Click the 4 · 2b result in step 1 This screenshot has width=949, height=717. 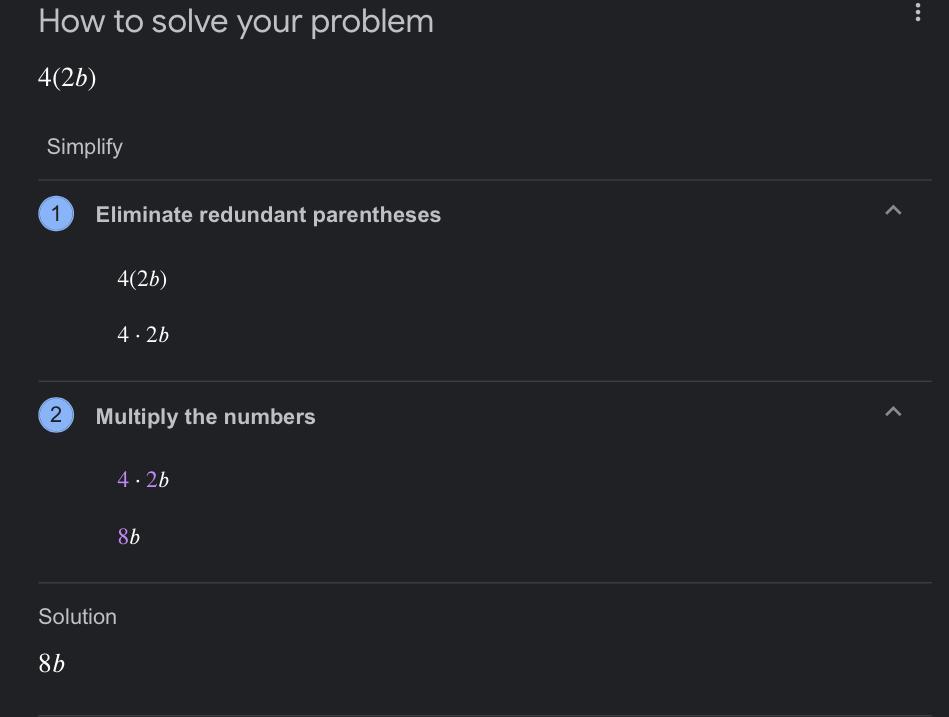click(143, 335)
